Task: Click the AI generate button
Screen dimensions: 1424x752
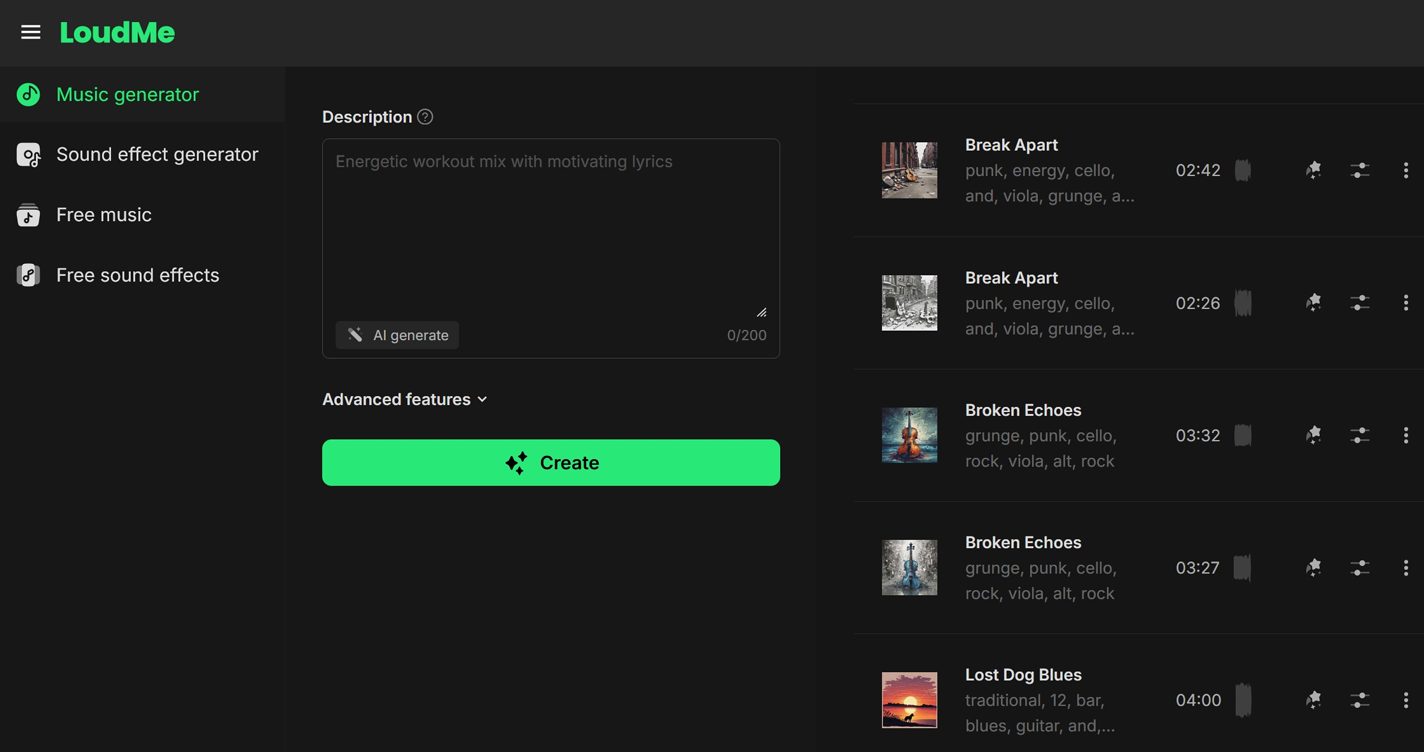Action: [x=398, y=335]
